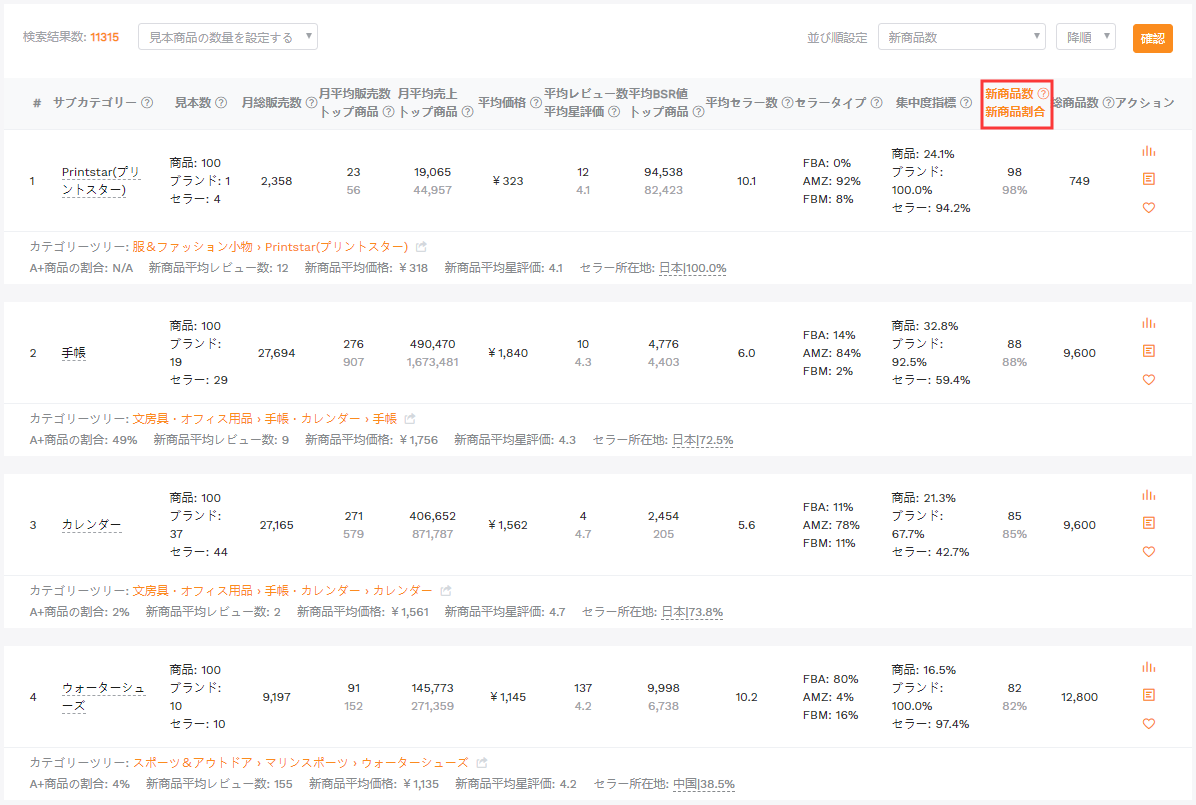Favorite the カレンダー subcategory with heart icon
This screenshot has height=805, width=1196.
click(1149, 551)
